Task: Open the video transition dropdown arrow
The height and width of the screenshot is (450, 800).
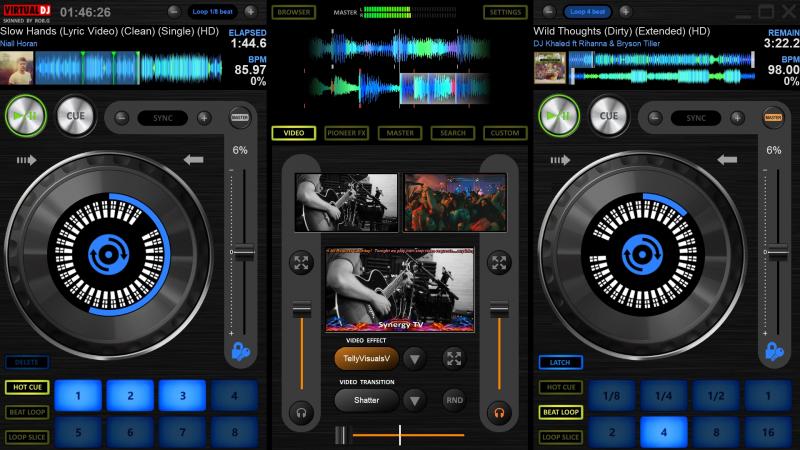Action: [414, 401]
